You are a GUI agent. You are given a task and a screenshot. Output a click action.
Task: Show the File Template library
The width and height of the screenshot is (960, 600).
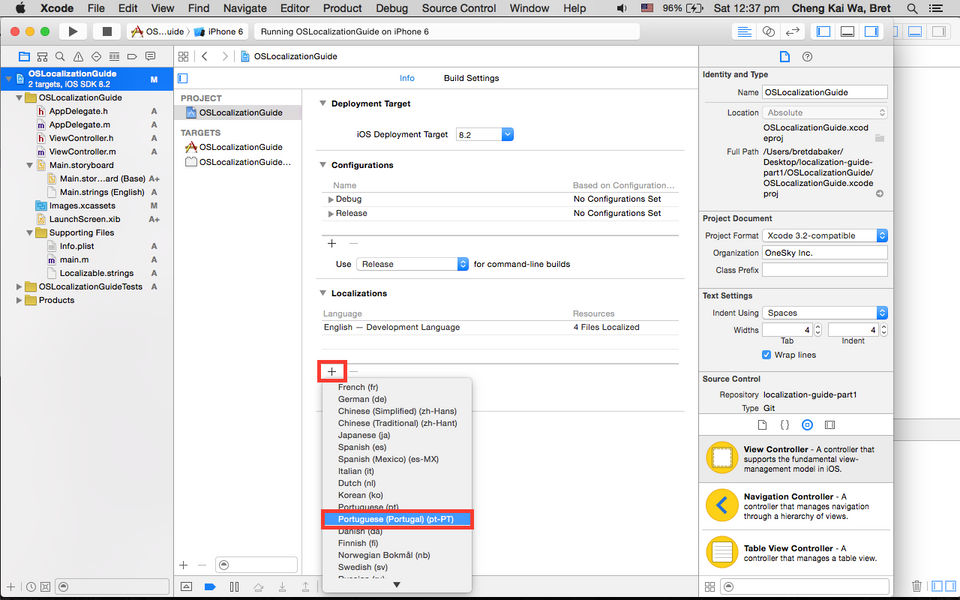click(762, 425)
